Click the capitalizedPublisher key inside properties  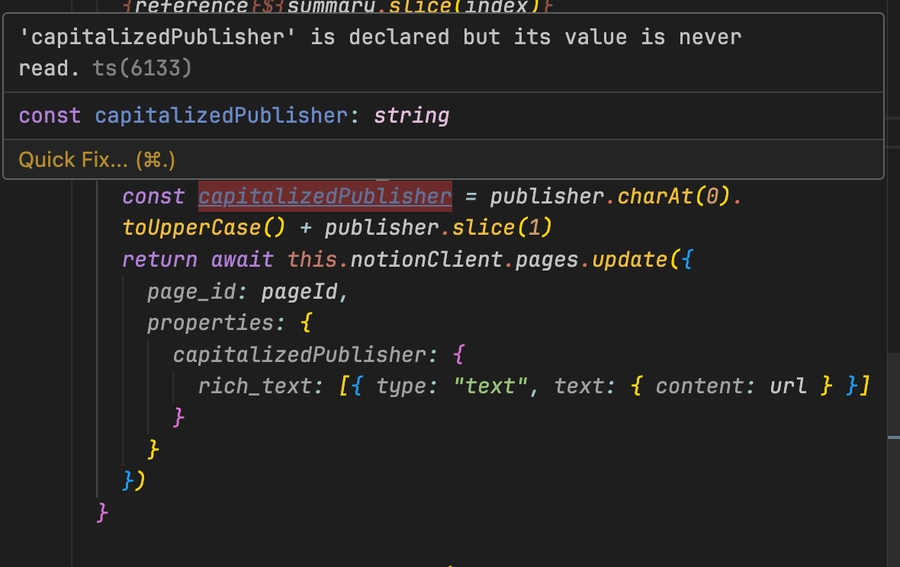299,355
